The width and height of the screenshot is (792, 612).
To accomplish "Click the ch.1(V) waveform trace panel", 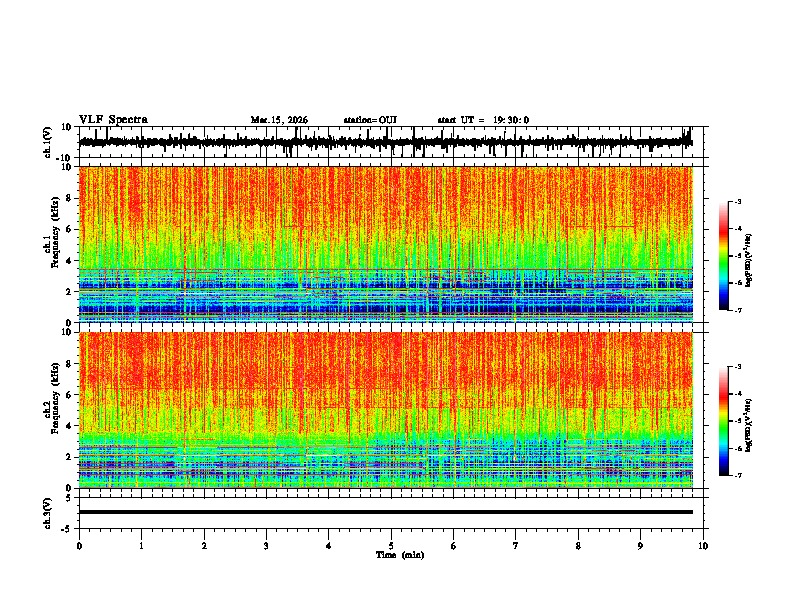I will pos(393,142).
